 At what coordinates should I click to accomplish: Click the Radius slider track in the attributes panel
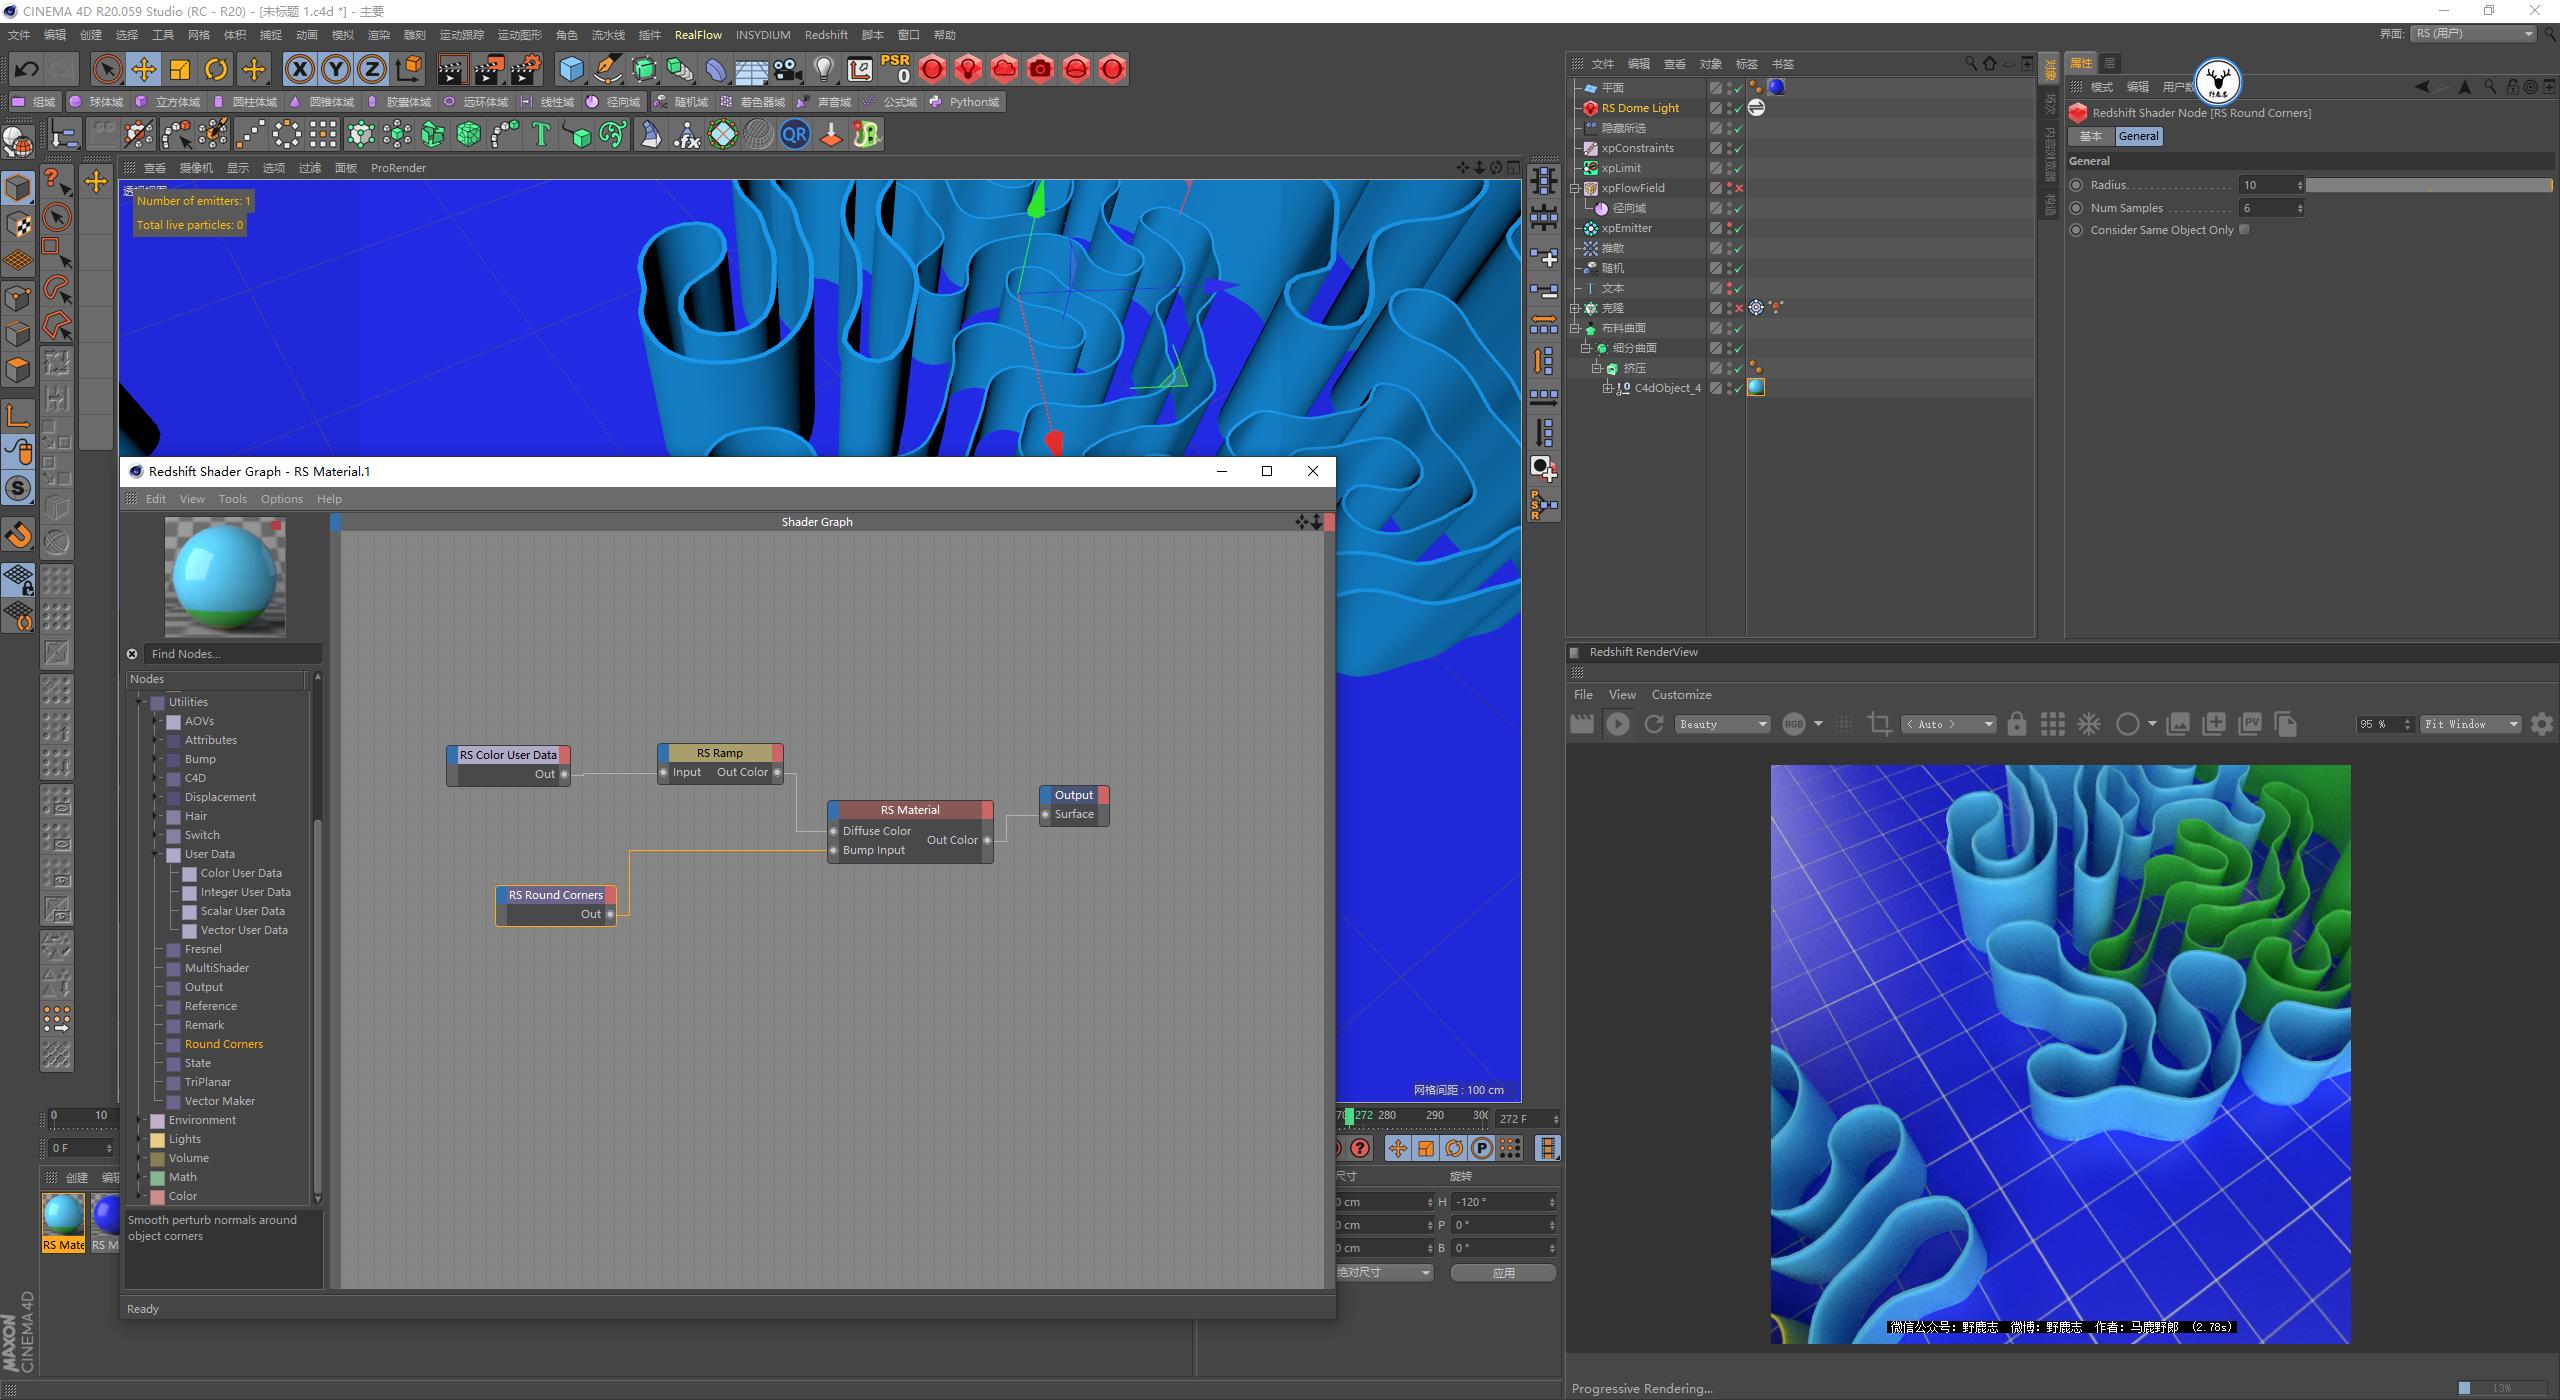coord(2430,184)
